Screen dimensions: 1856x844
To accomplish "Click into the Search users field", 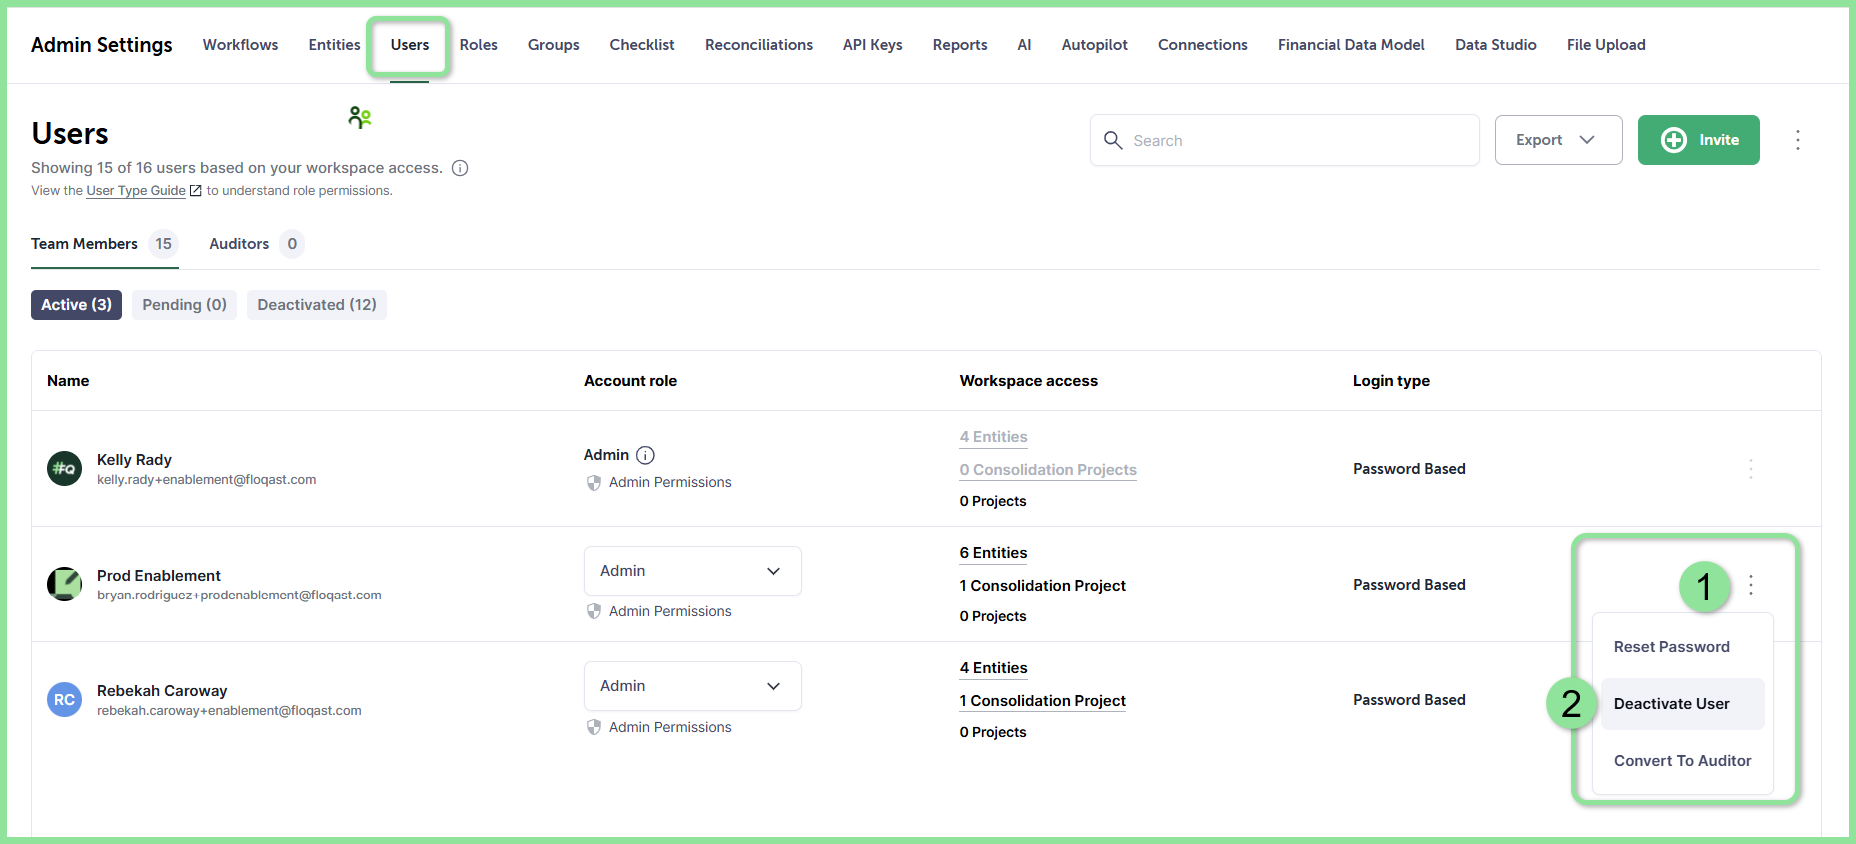I will click(x=1284, y=140).
